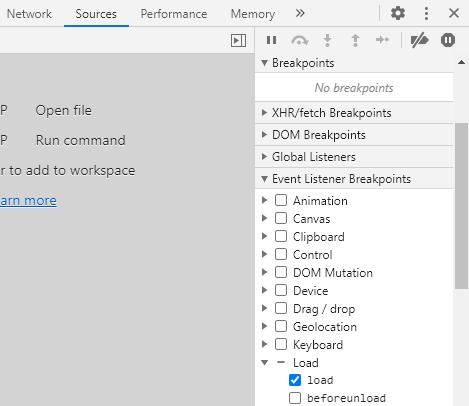Check the Canvas checkbox
The width and height of the screenshot is (469, 406).
tap(281, 218)
